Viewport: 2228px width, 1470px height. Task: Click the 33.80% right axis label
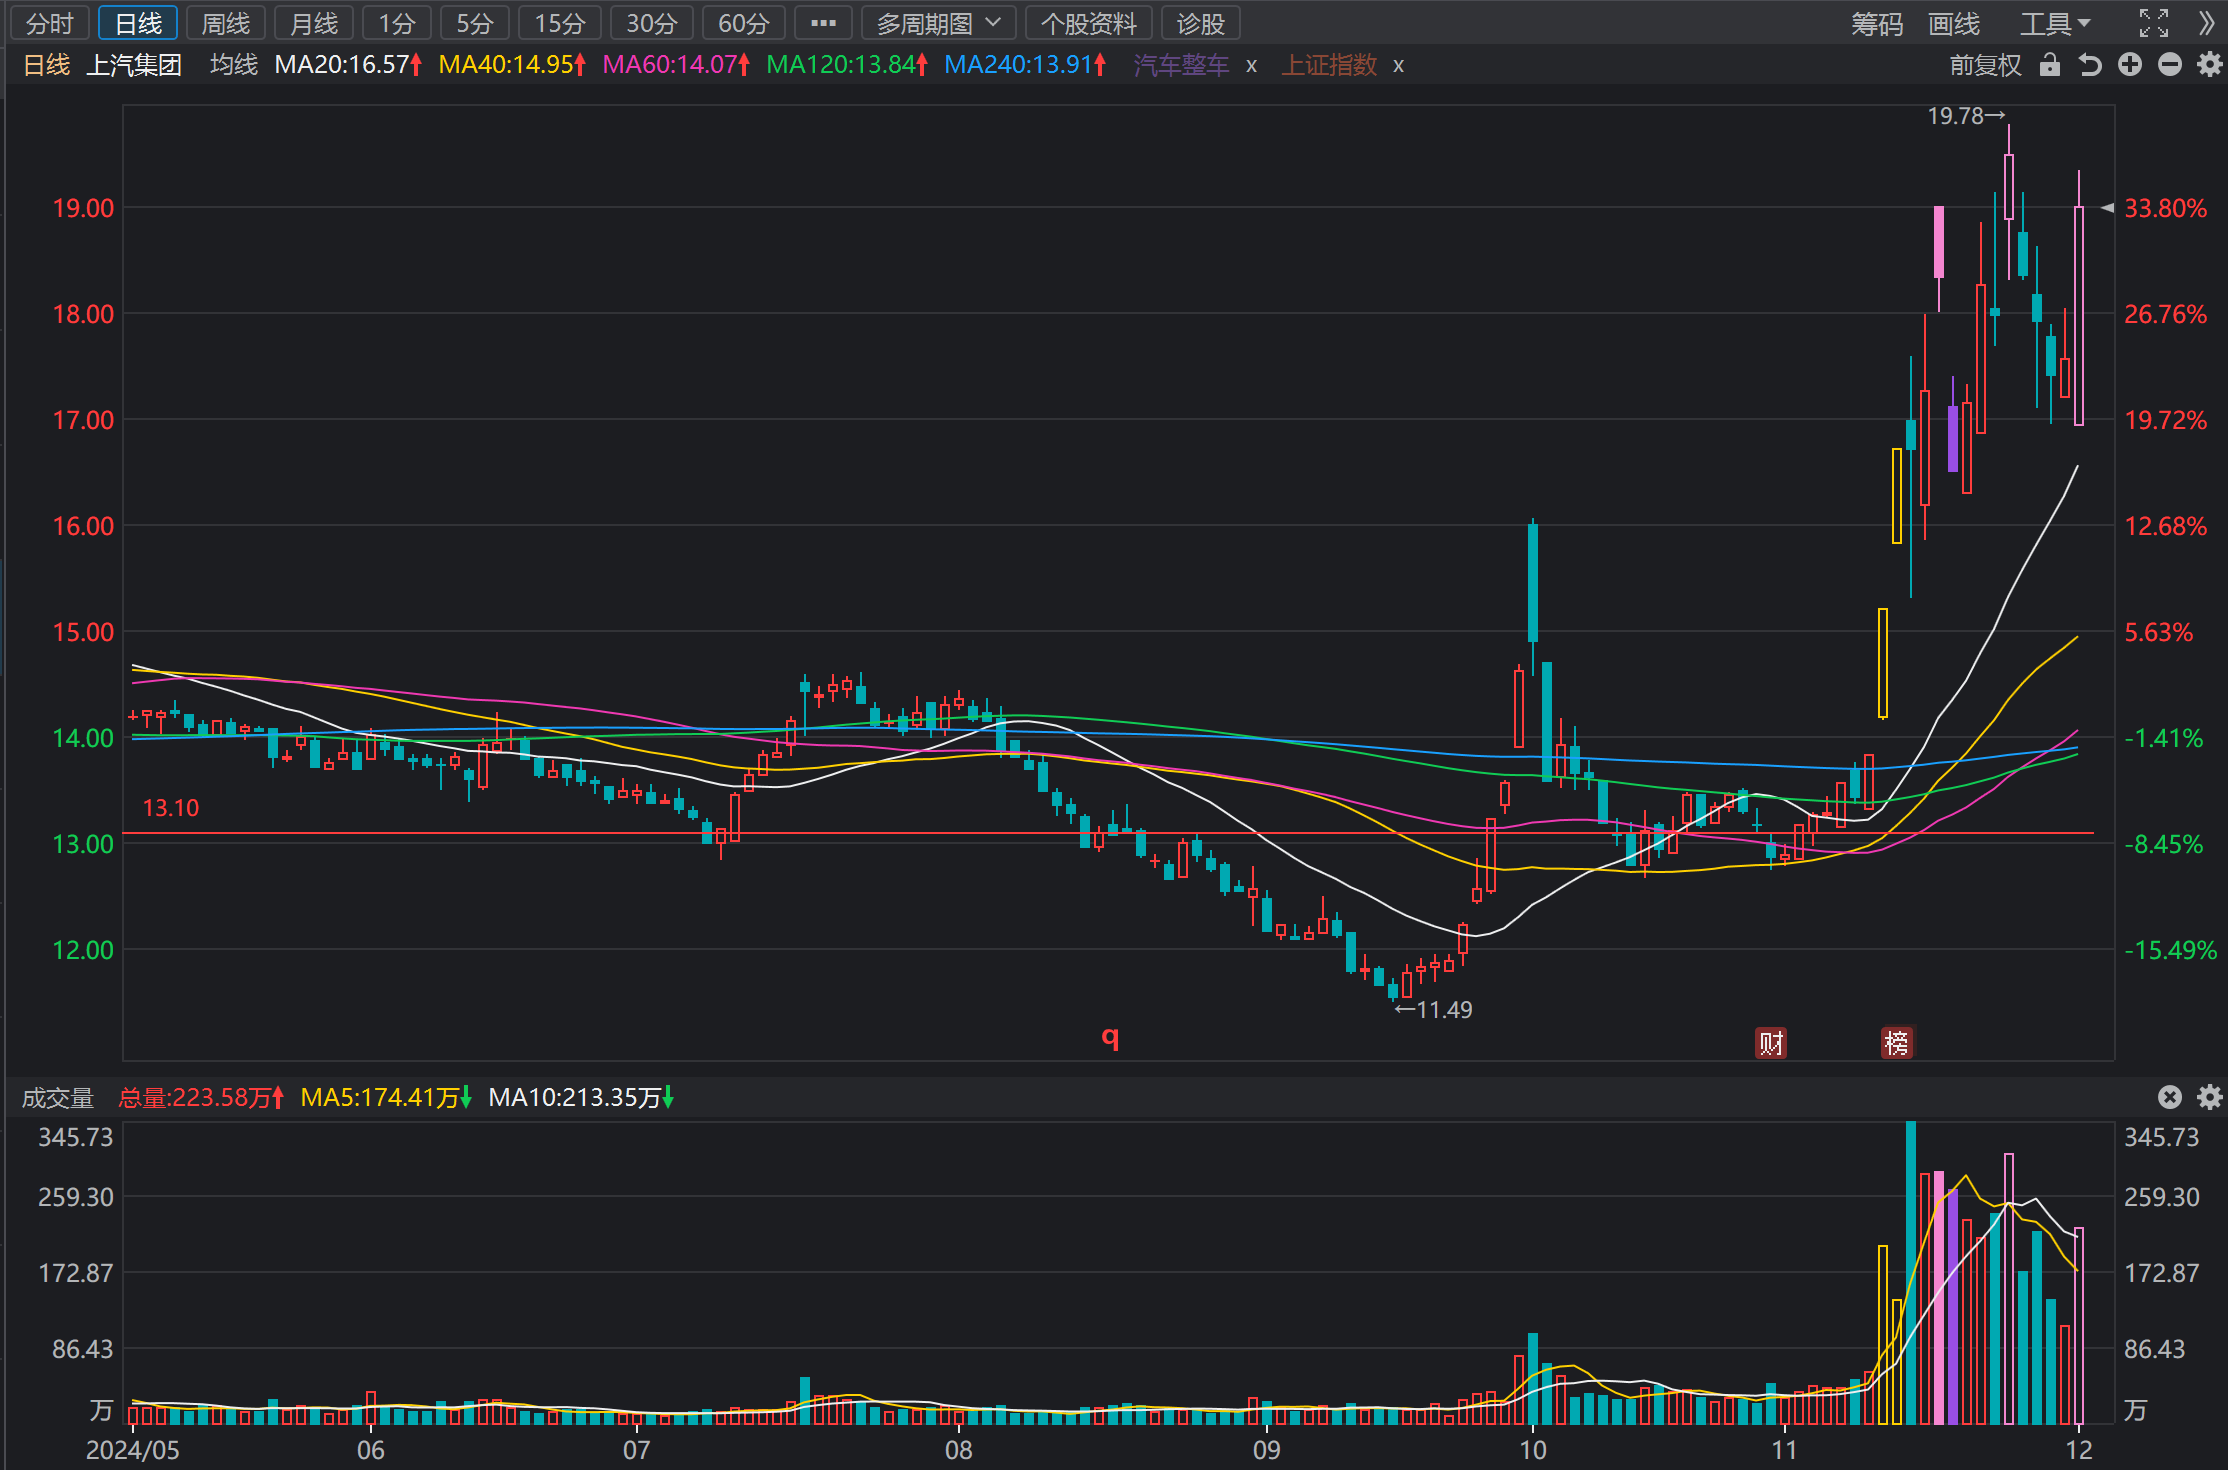coord(2165,208)
